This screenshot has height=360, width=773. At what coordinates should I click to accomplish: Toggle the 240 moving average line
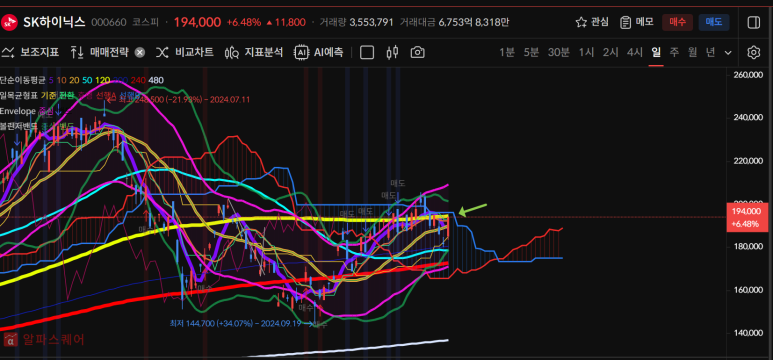coord(139,80)
